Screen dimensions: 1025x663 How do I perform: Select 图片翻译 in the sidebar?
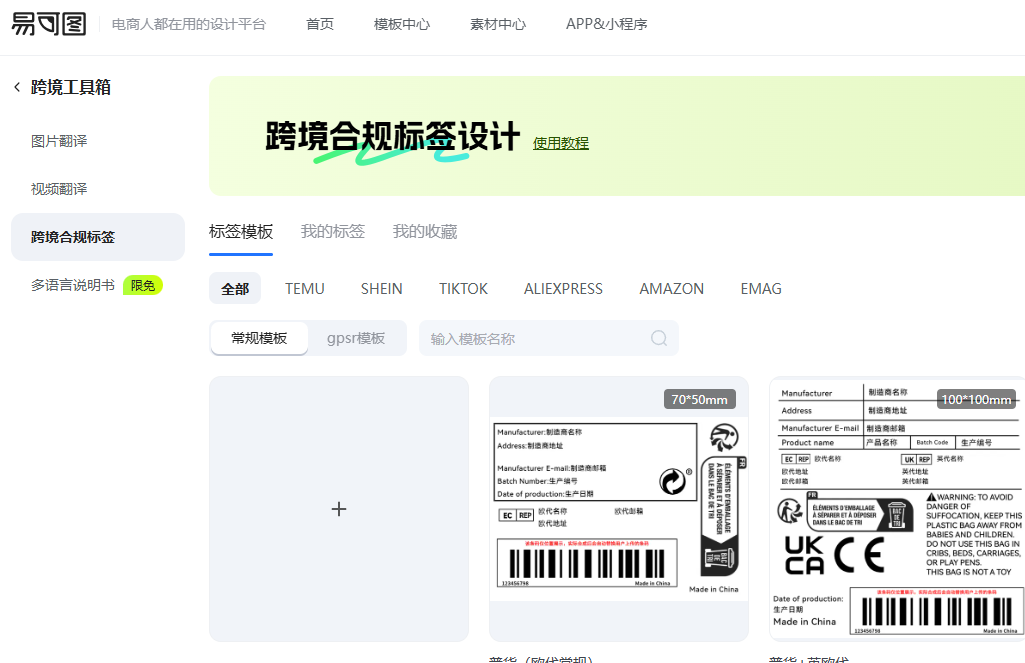click(59, 141)
